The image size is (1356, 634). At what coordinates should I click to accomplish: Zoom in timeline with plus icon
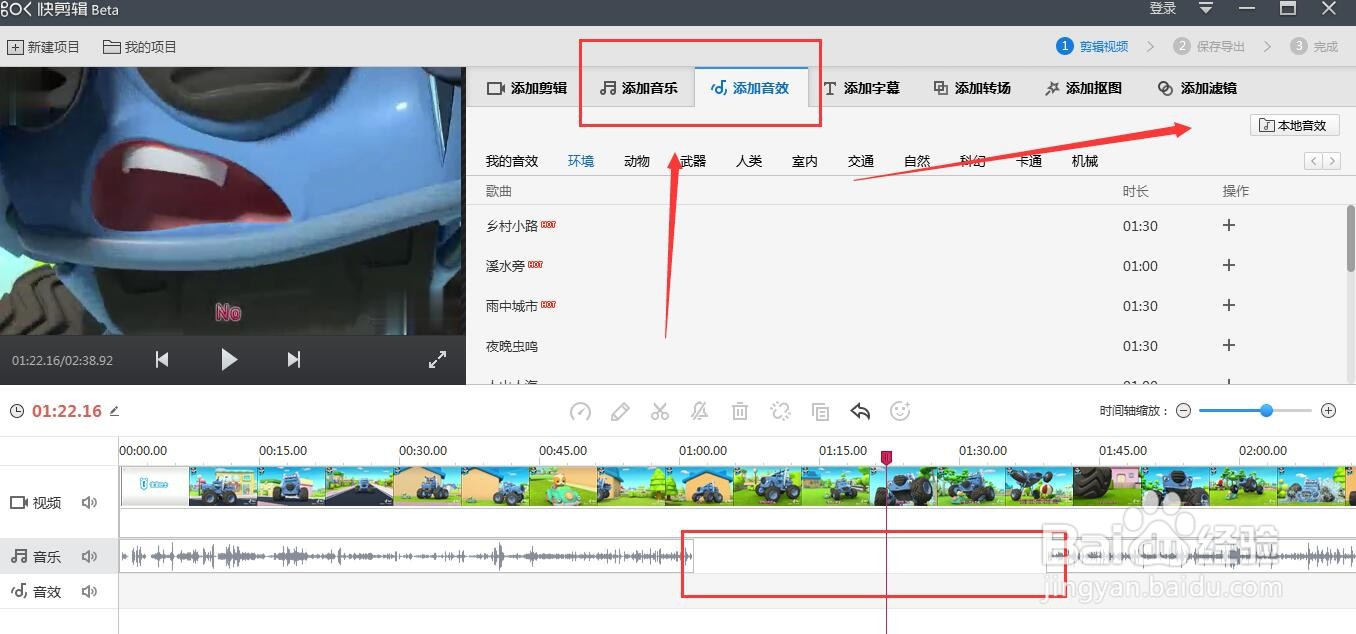(1328, 411)
